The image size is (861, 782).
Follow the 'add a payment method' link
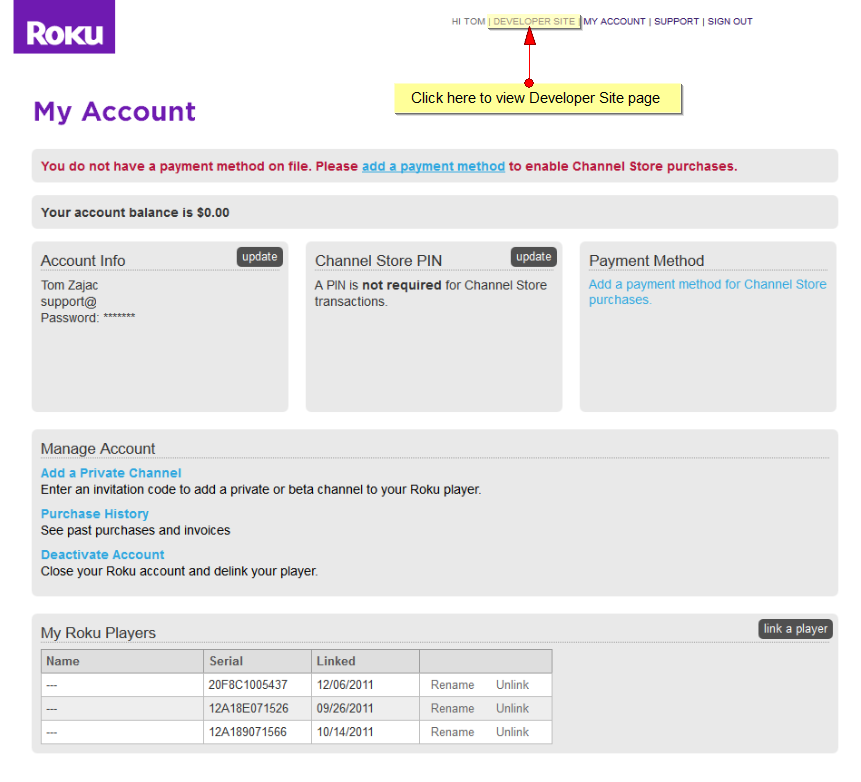point(433,166)
